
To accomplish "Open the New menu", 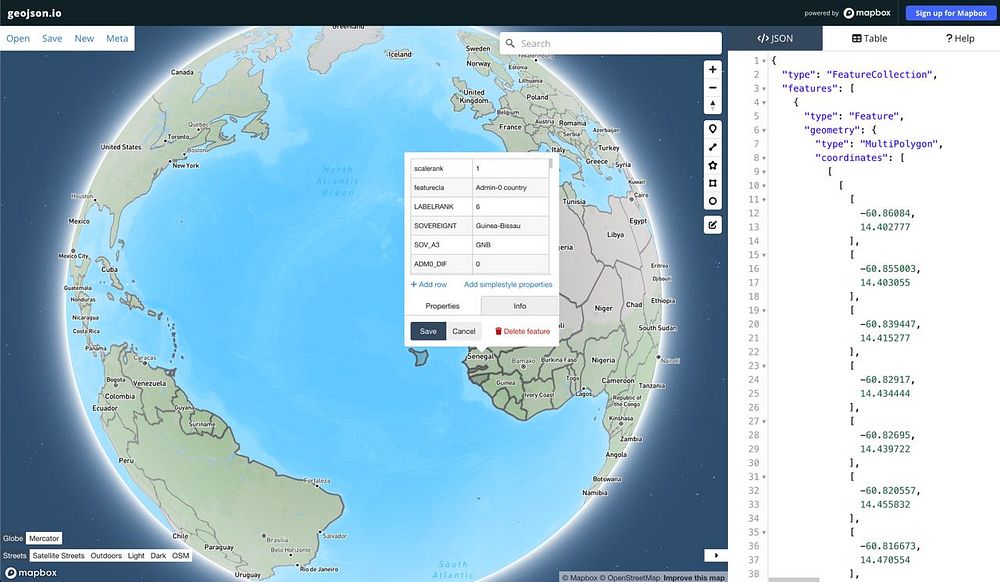I will pyautogui.click(x=84, y=38).
